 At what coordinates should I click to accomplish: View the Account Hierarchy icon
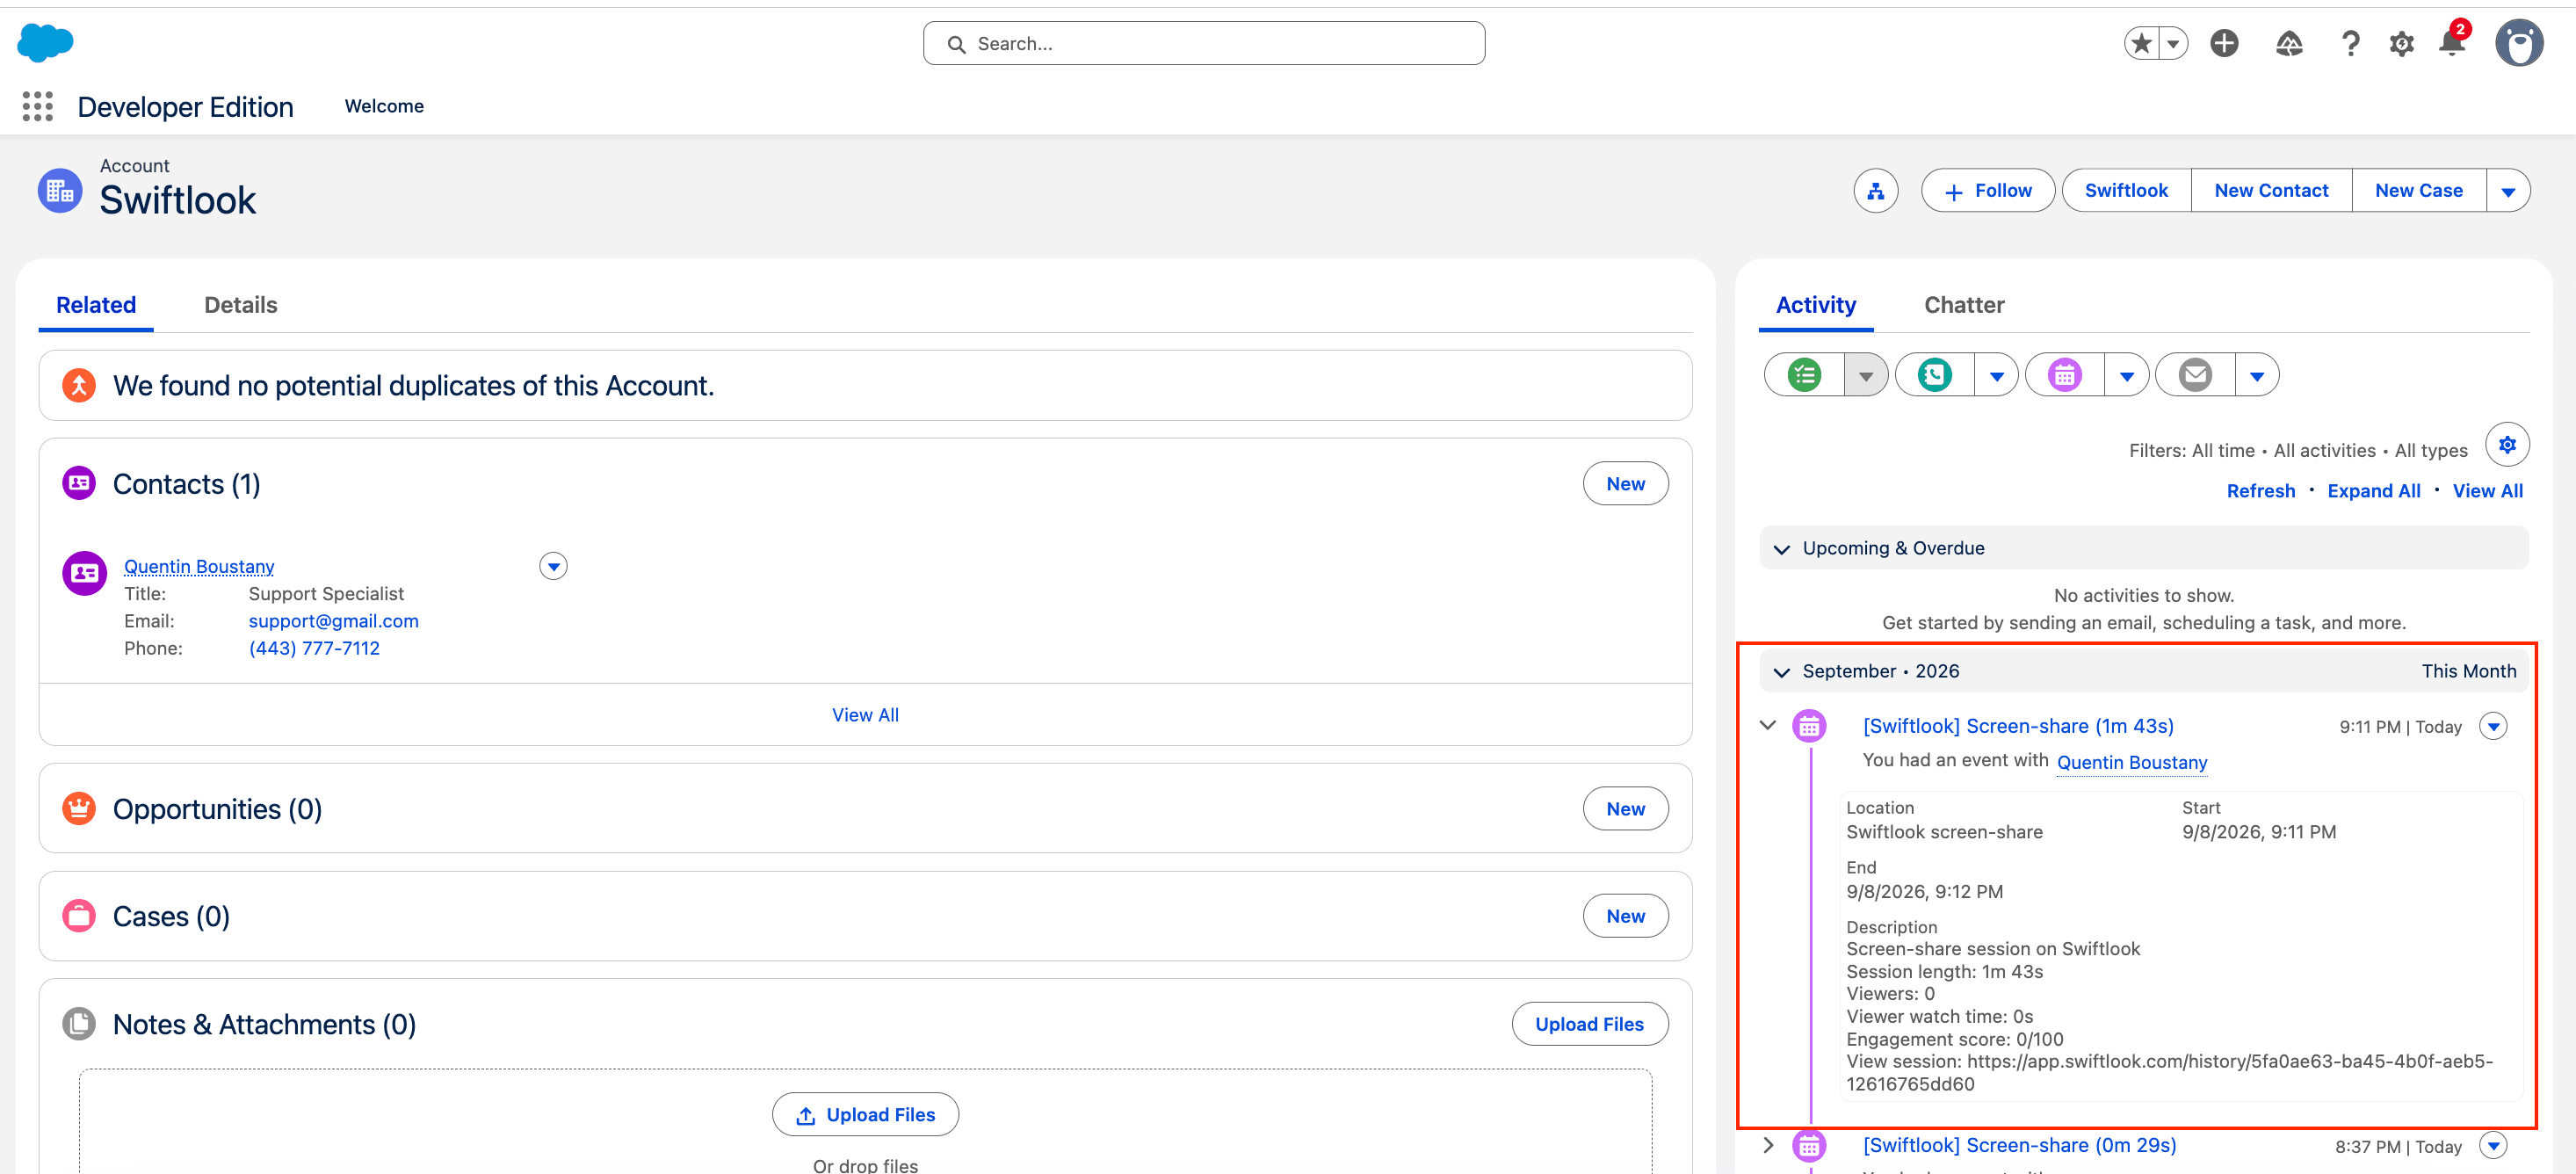tap(1875, 190)
